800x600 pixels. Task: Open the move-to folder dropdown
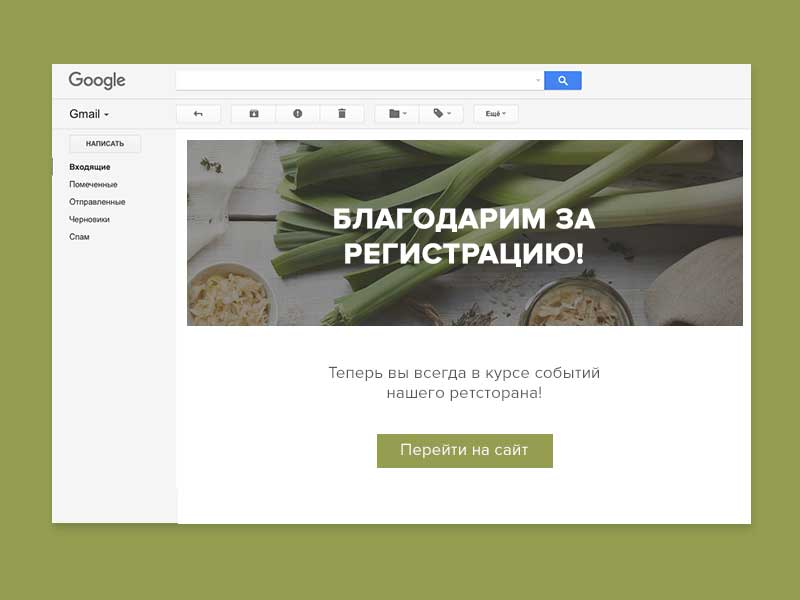(397, 114)
